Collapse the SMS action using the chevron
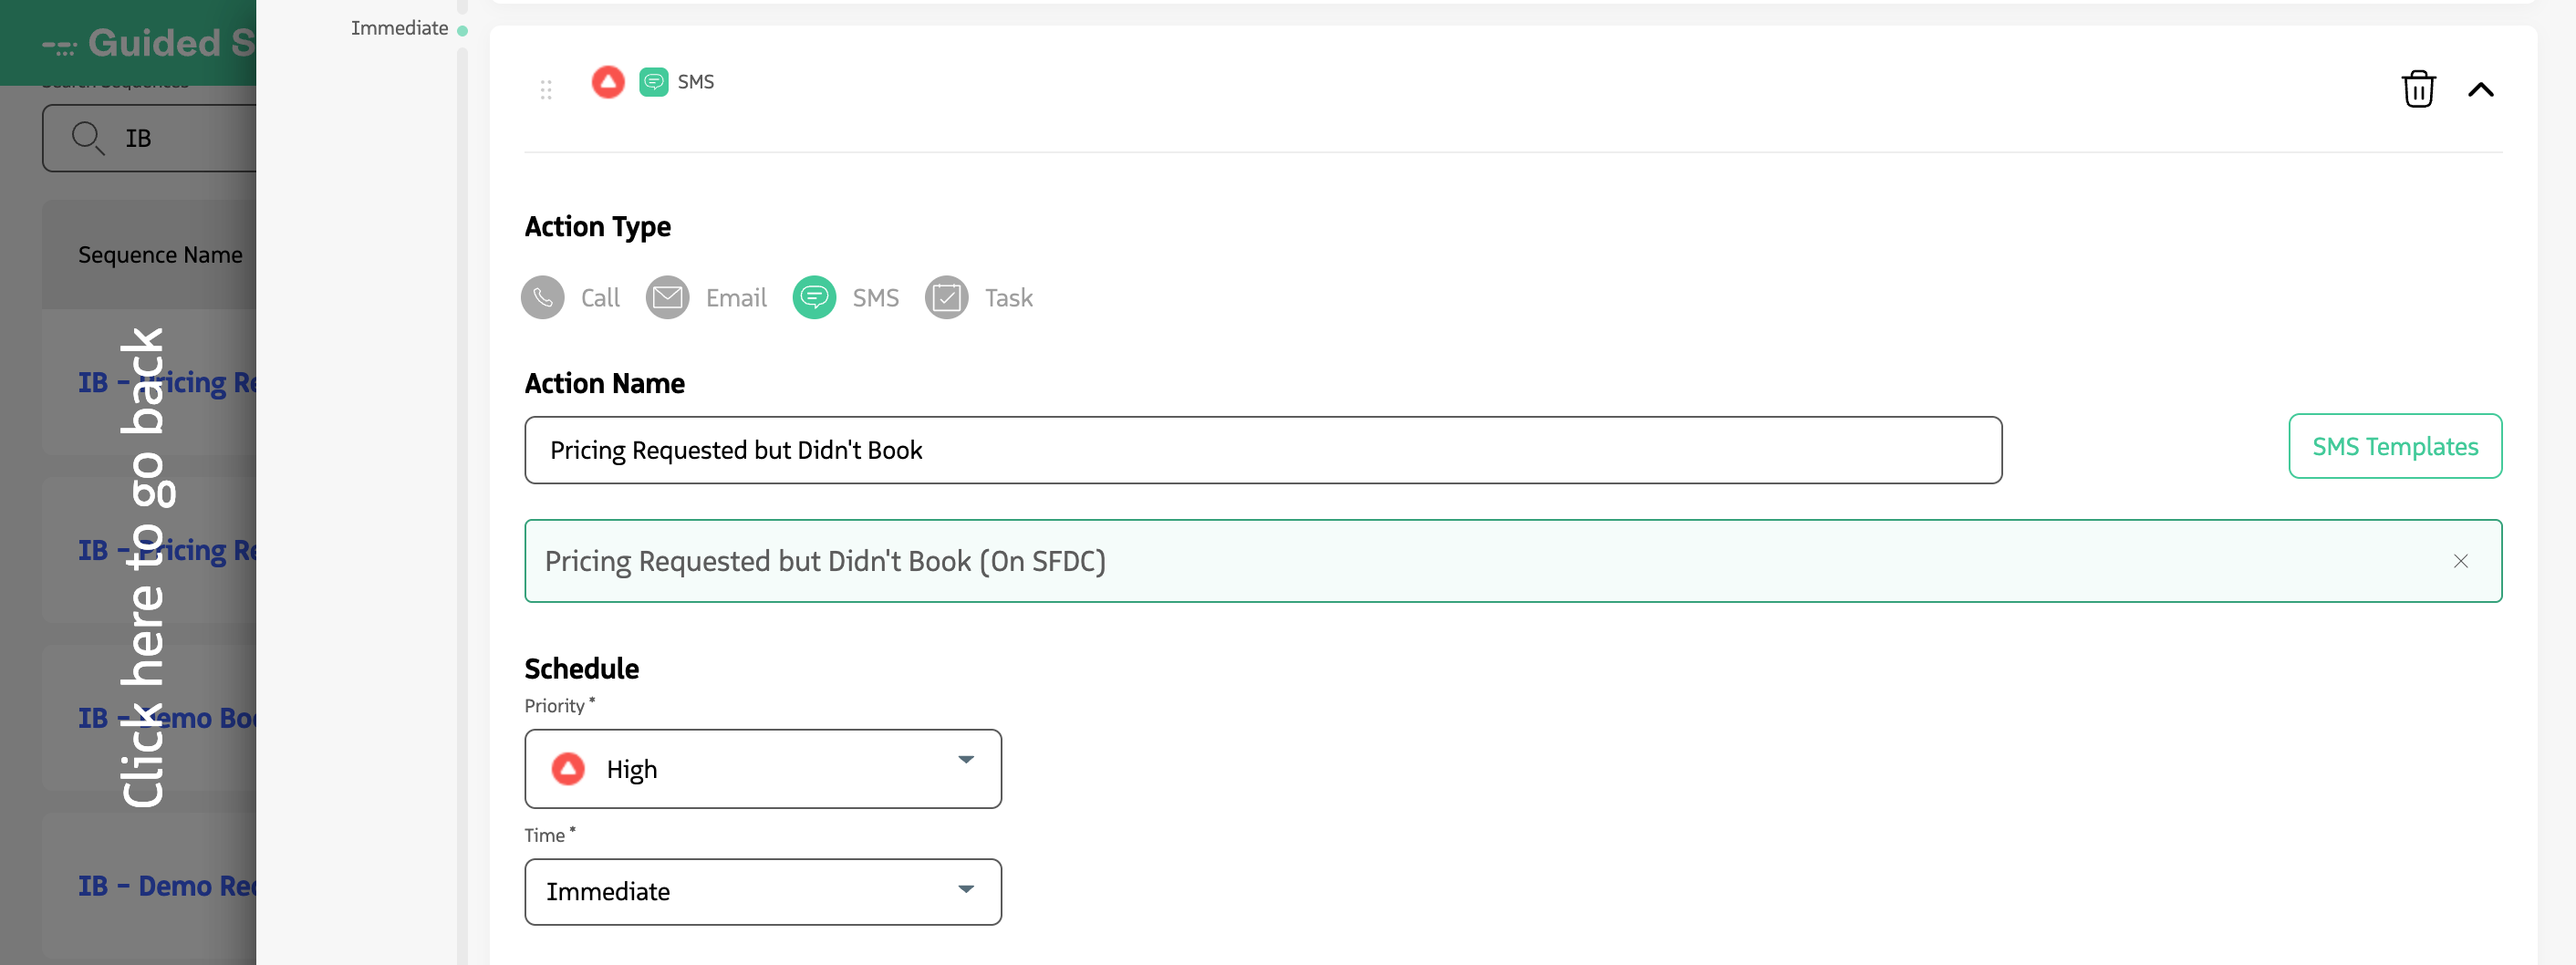Viewport: 2576px width, 965px height. click(2483, 89)
